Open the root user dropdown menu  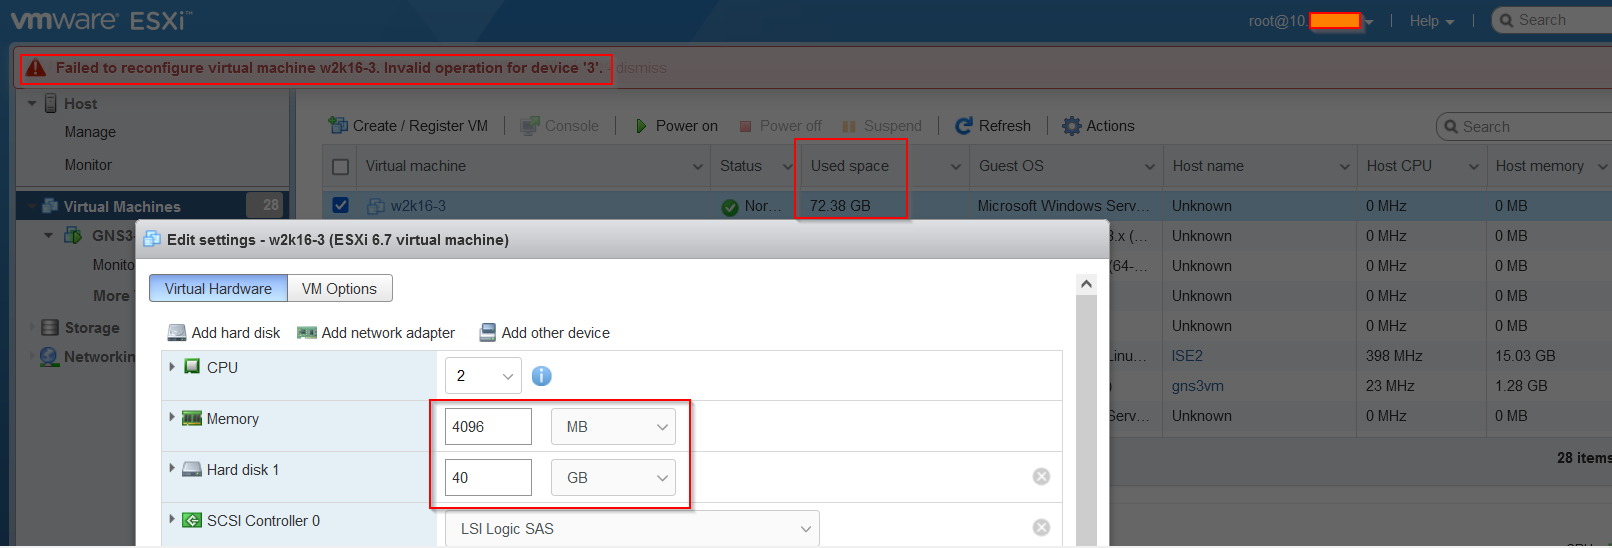1311,21
